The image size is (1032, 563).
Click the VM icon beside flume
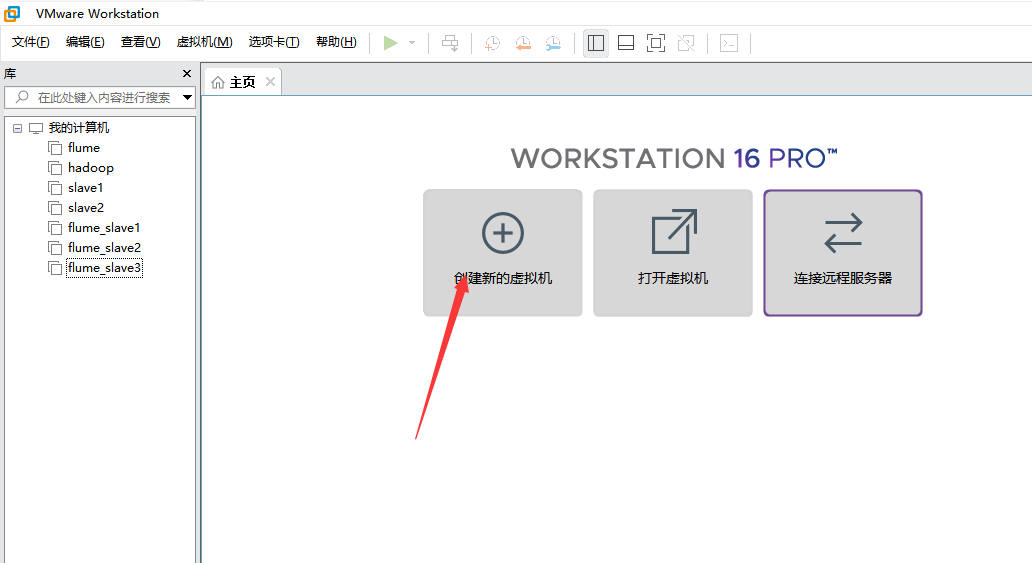click(55, 148)
